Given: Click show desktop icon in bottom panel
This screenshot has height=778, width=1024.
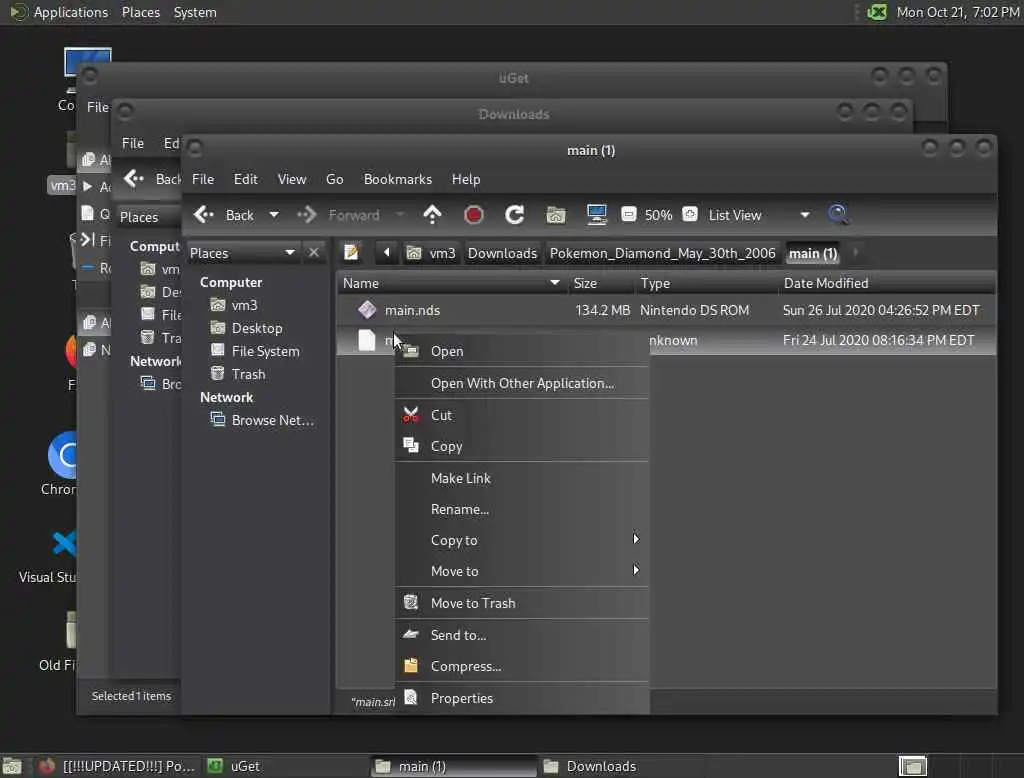Looking at the screenshot, I should (x=12, y=766).
